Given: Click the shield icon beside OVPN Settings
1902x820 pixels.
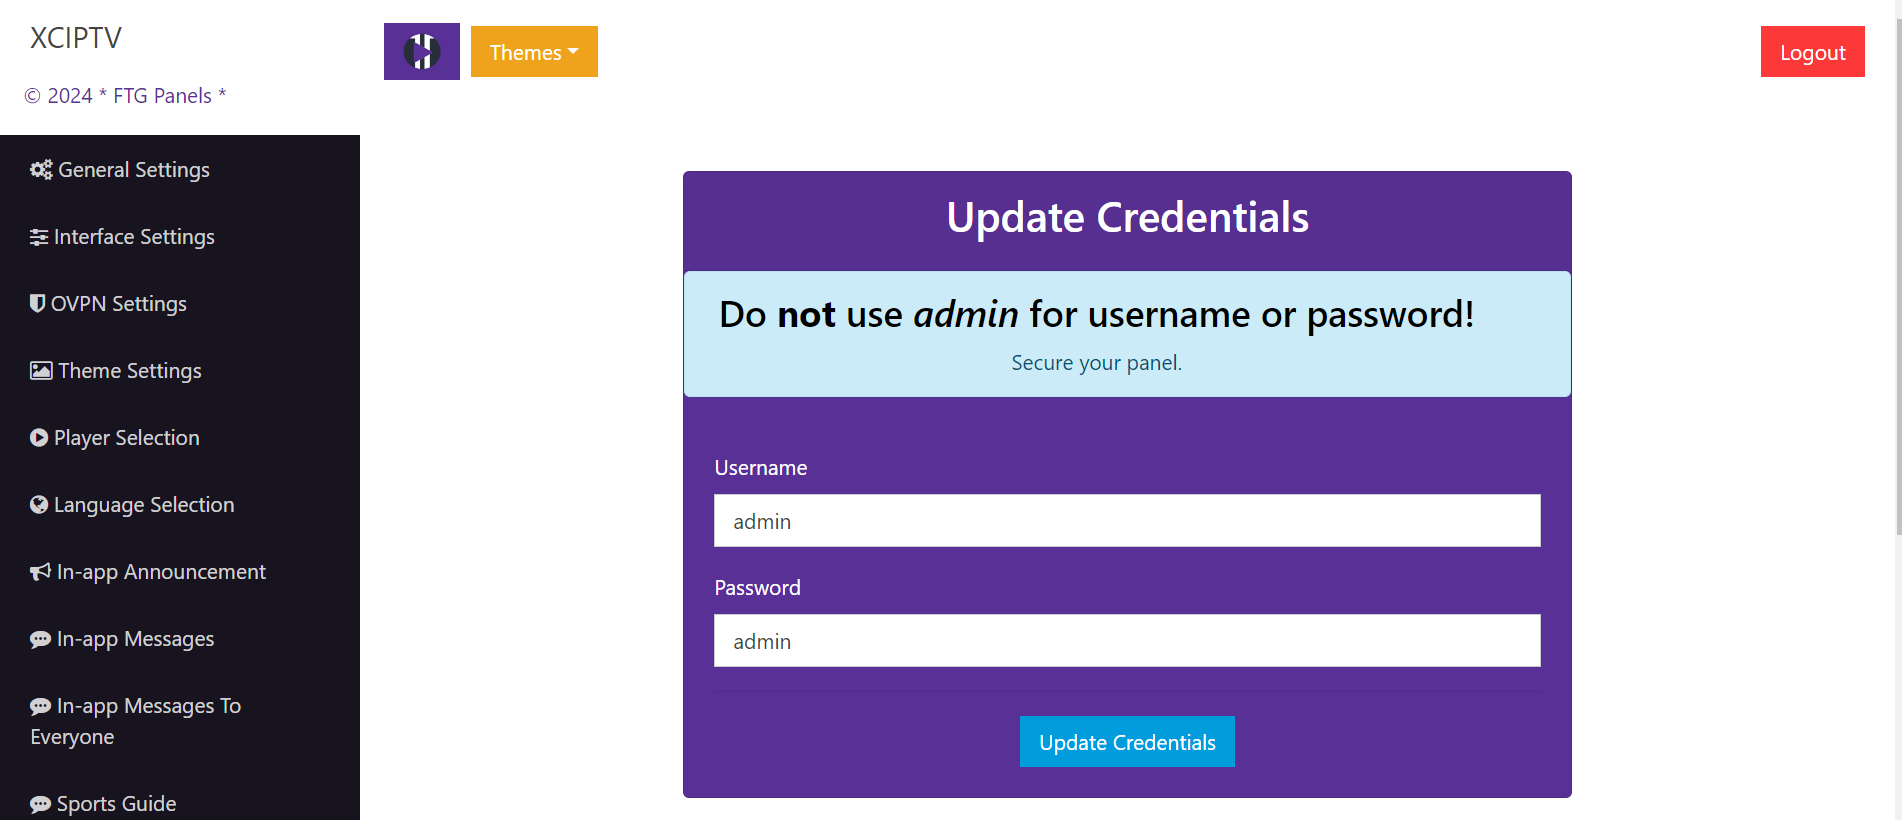Looking at the screenshot, I should click(38, 303).
